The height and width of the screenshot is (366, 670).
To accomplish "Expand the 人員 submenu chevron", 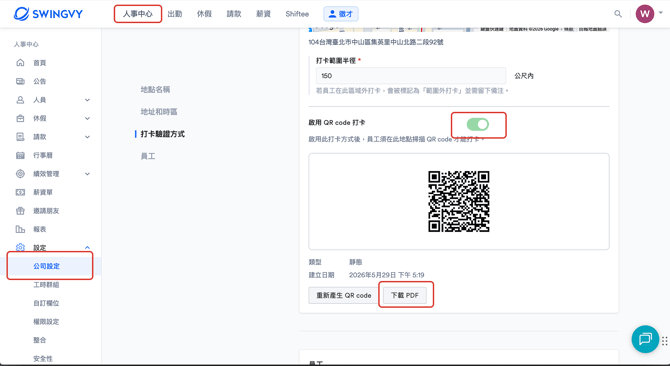I will (87, 100).
